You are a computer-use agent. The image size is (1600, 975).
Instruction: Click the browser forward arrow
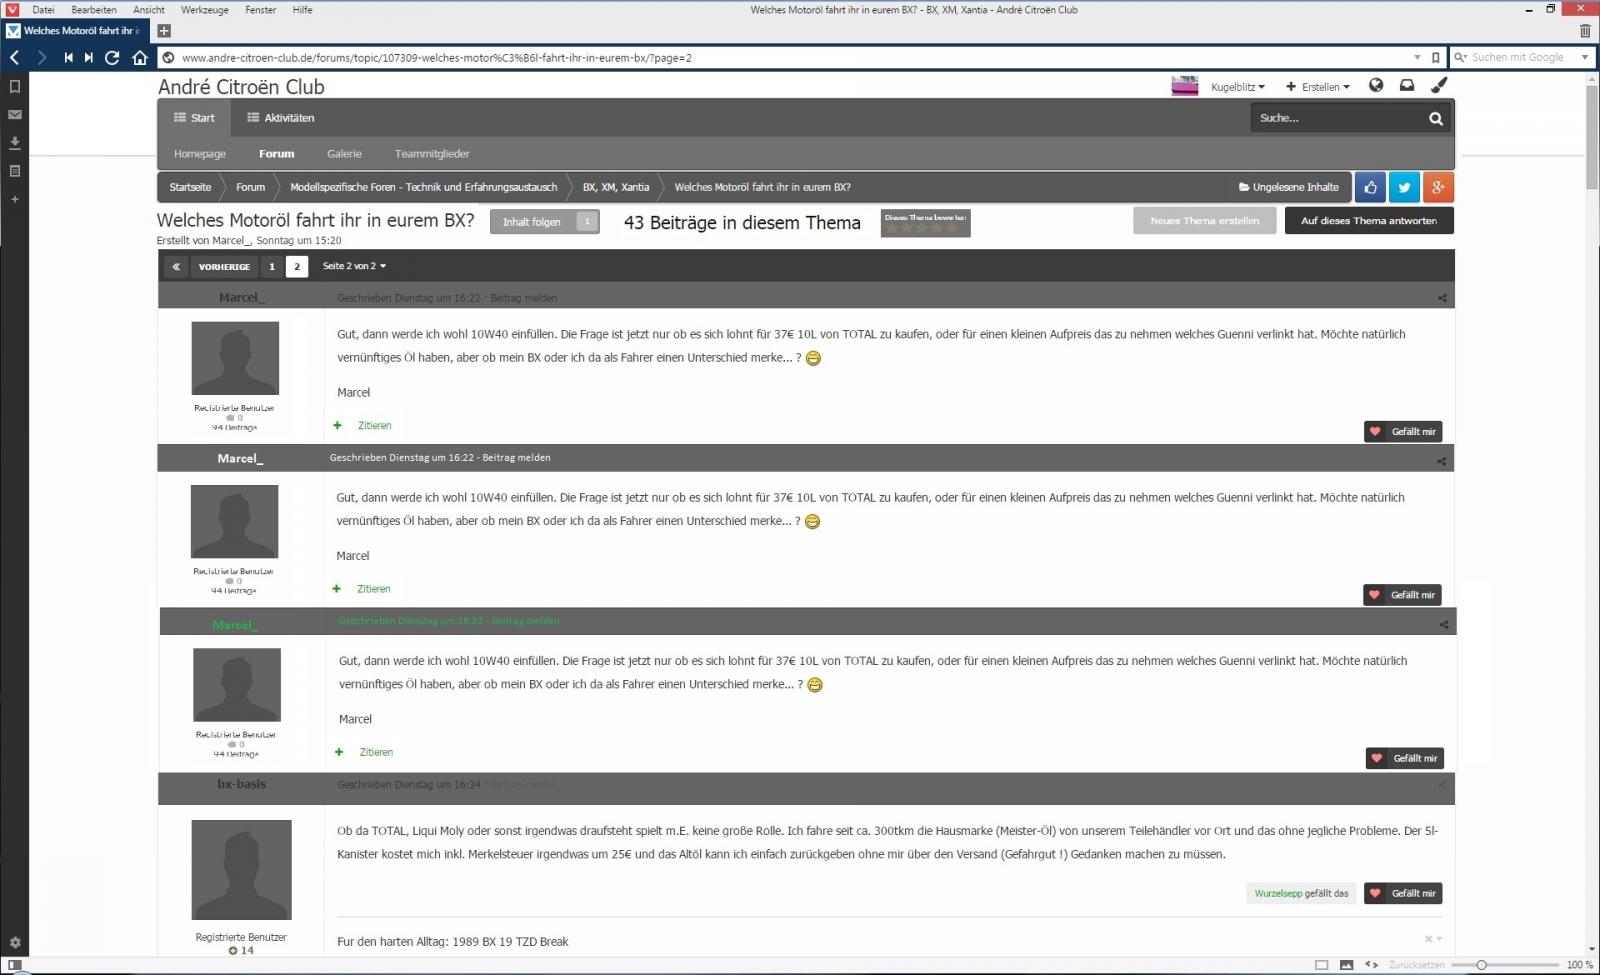[x=41, y=58]
